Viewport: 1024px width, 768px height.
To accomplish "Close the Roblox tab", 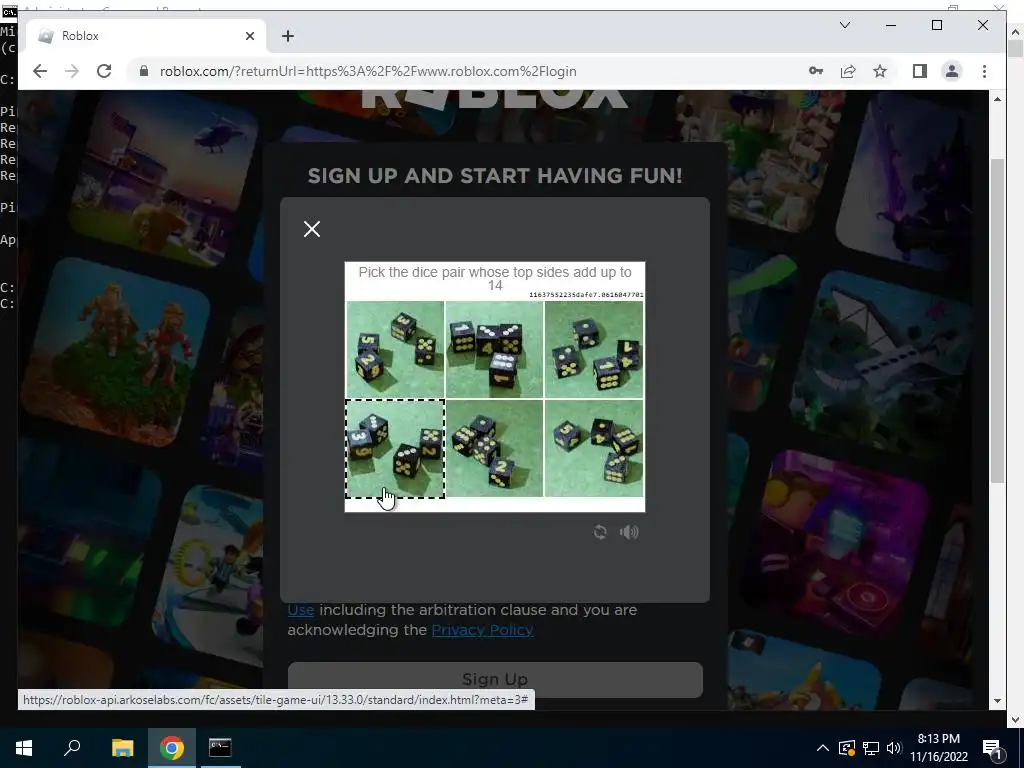I will click(249, 36).
